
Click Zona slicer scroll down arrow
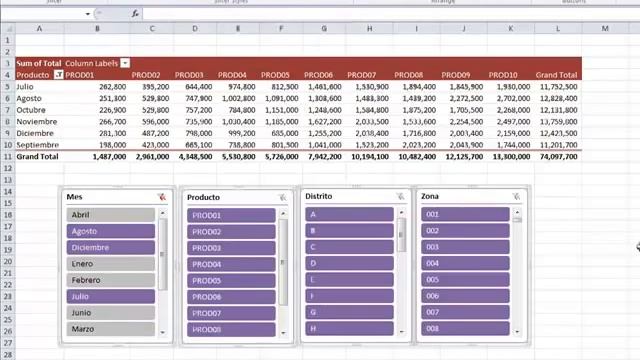517,331
